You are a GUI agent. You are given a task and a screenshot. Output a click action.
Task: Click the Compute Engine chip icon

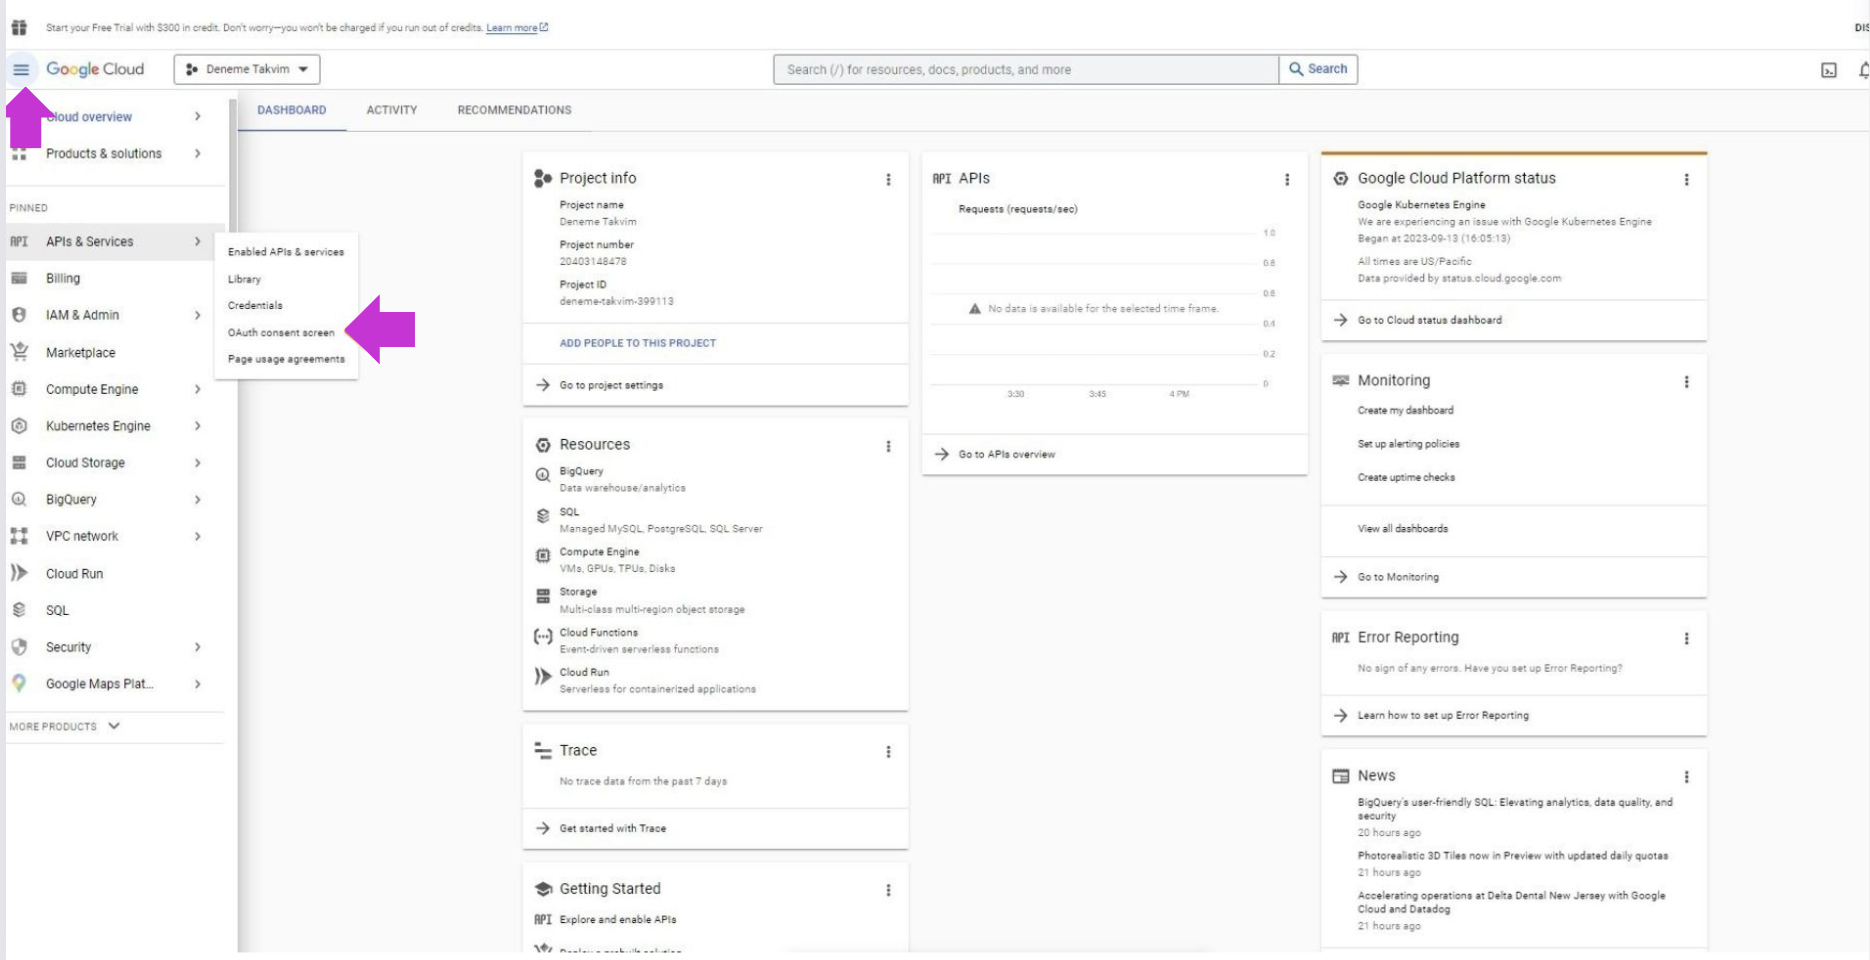pyautogui.click(x=19, y=389)
